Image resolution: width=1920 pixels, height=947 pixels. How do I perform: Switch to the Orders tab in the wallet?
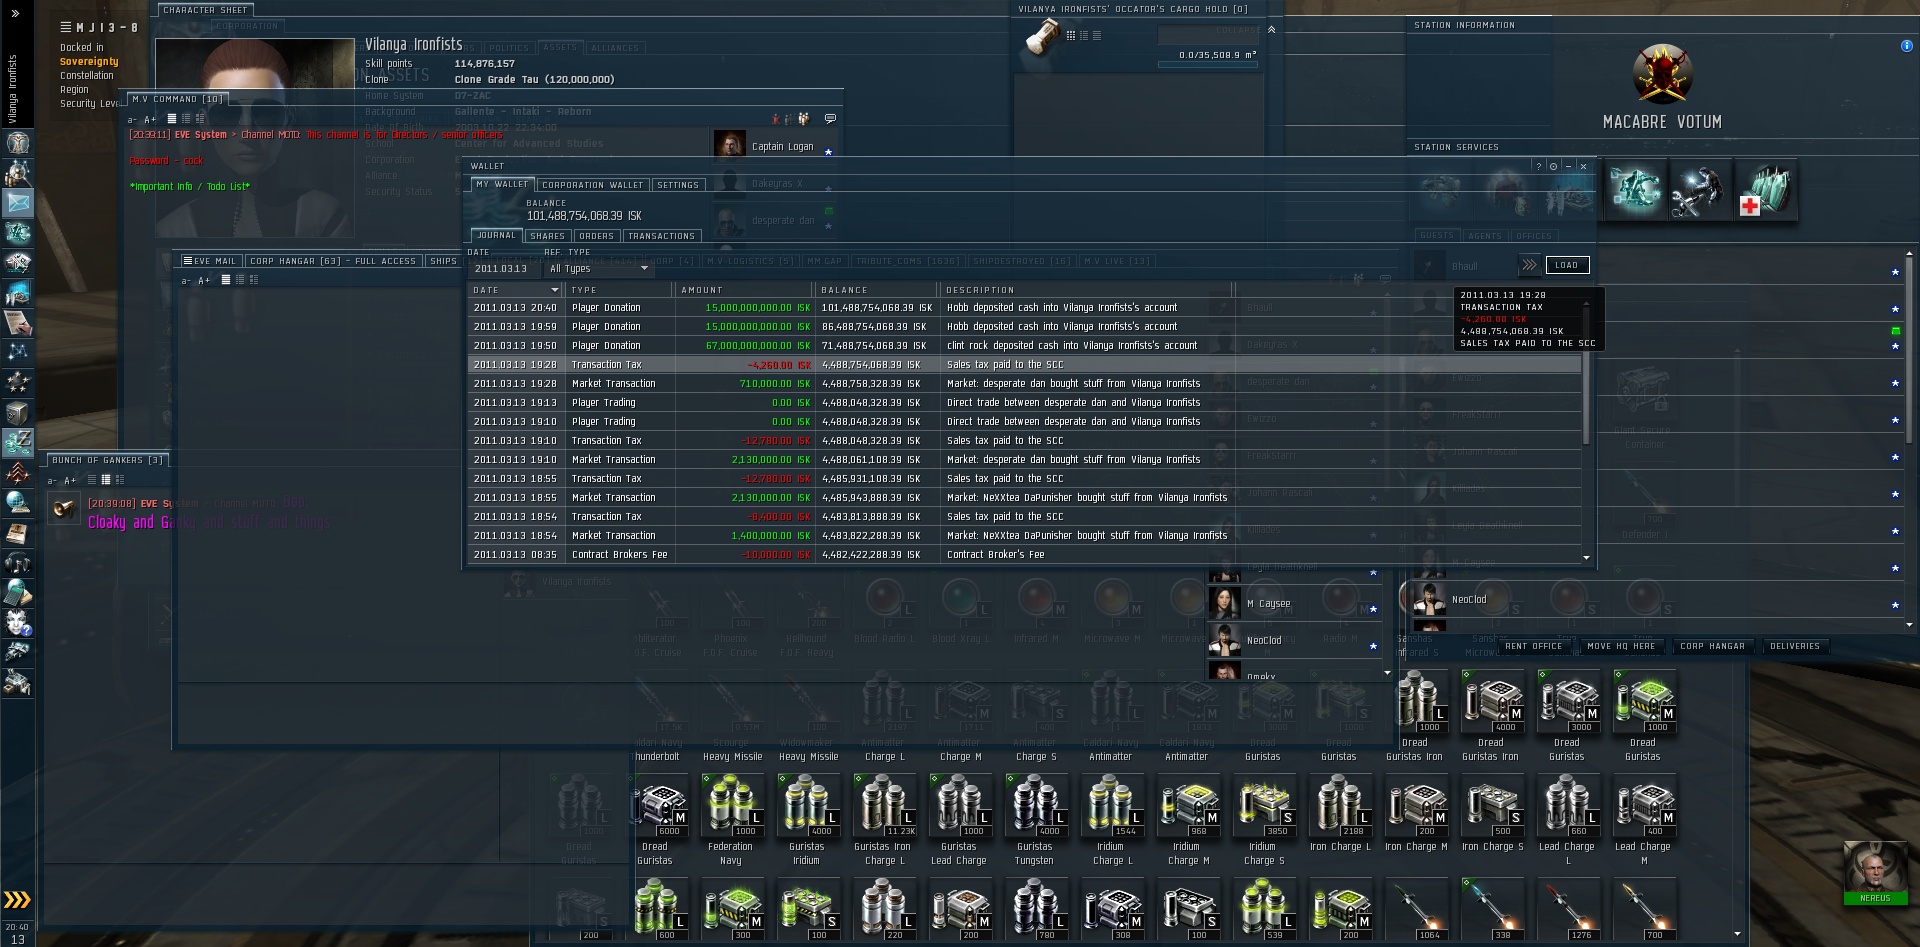(596, 236)
